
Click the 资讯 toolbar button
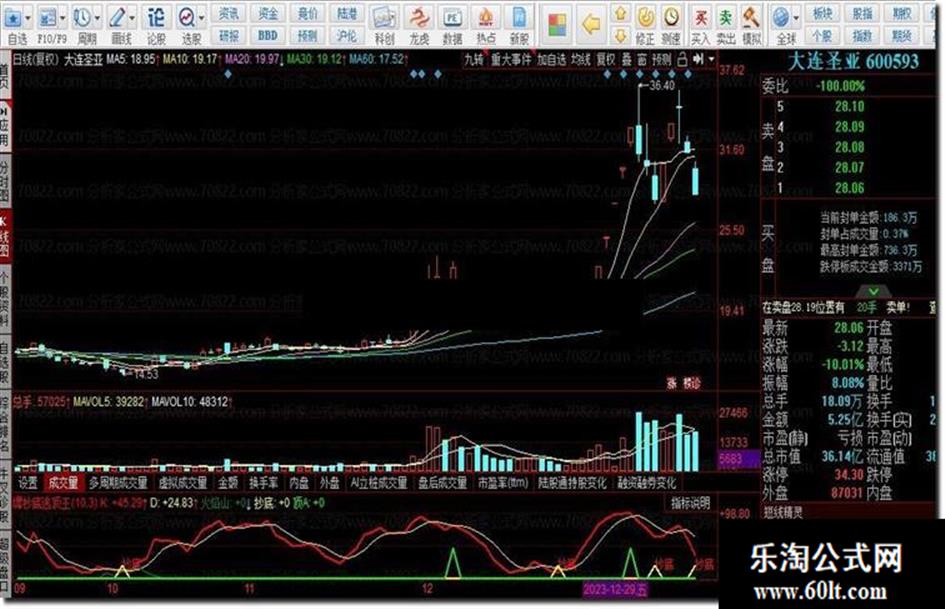pos(228,13)
